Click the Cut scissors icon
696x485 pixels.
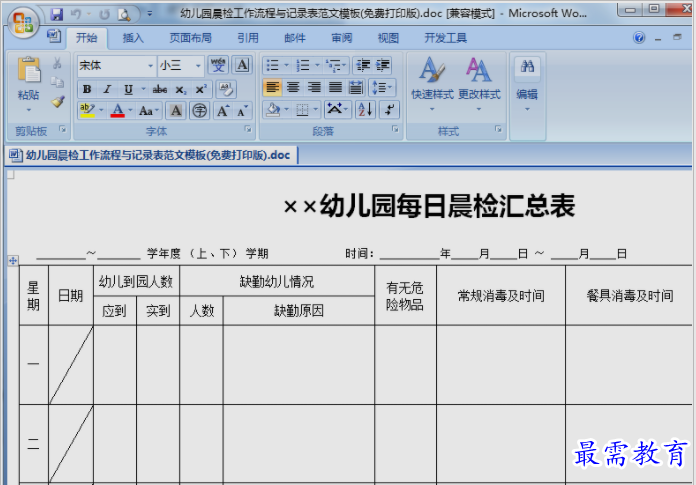pyautogui.click(x=58, y=64)
